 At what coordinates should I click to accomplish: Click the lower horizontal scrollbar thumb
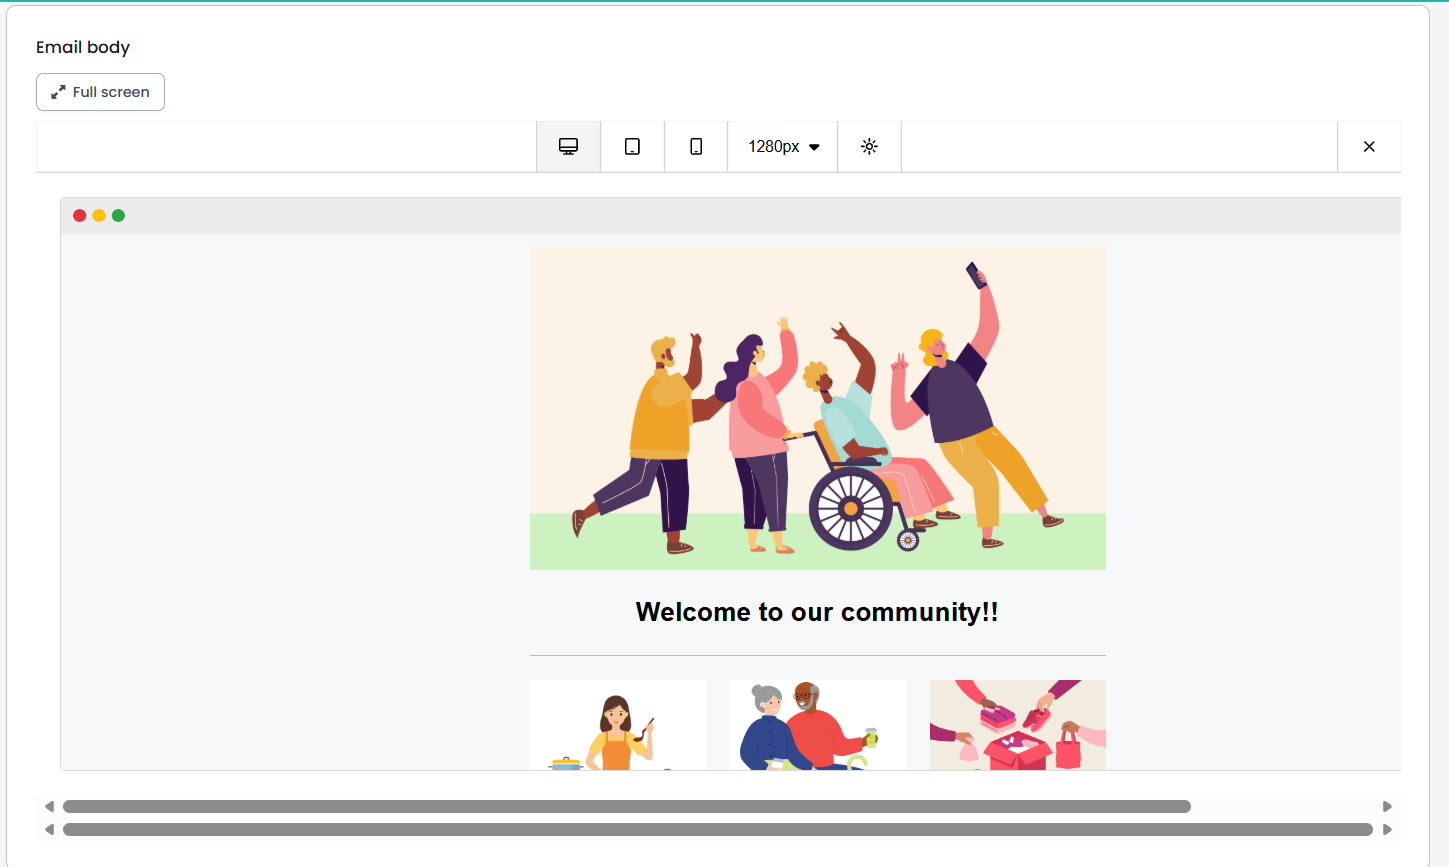(718, 829)
